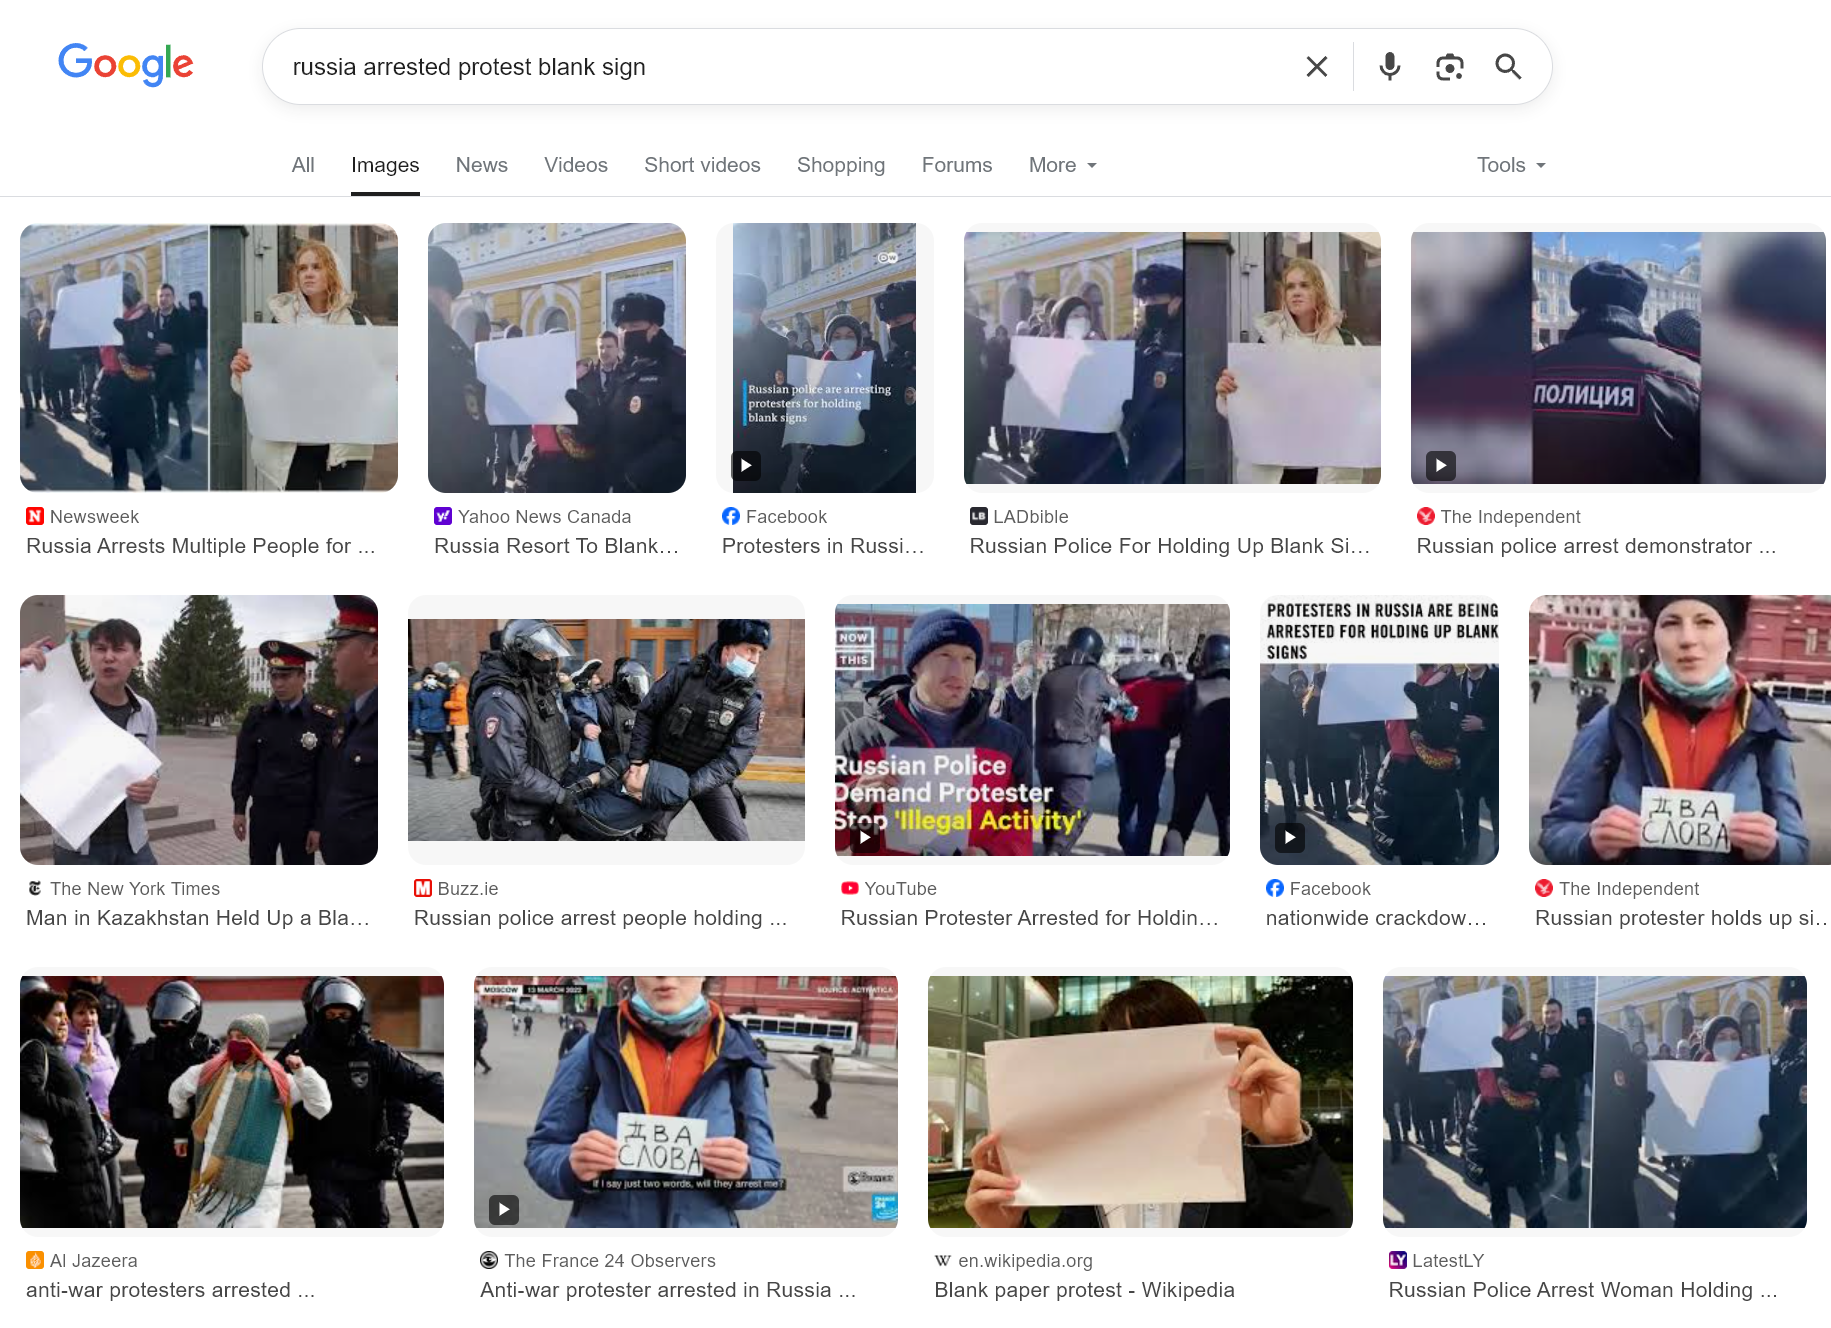
Task: Open 'Blank paper protest - Wikipedia' link
Action: pos(1084,1290)
